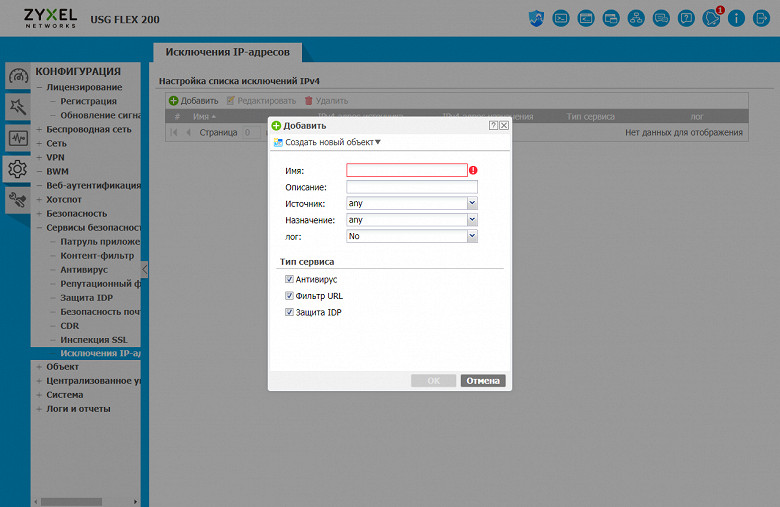Collapse the navigation panel with side arrow
The height and width of the screenshot is (507, 780).
click(144, 270)
